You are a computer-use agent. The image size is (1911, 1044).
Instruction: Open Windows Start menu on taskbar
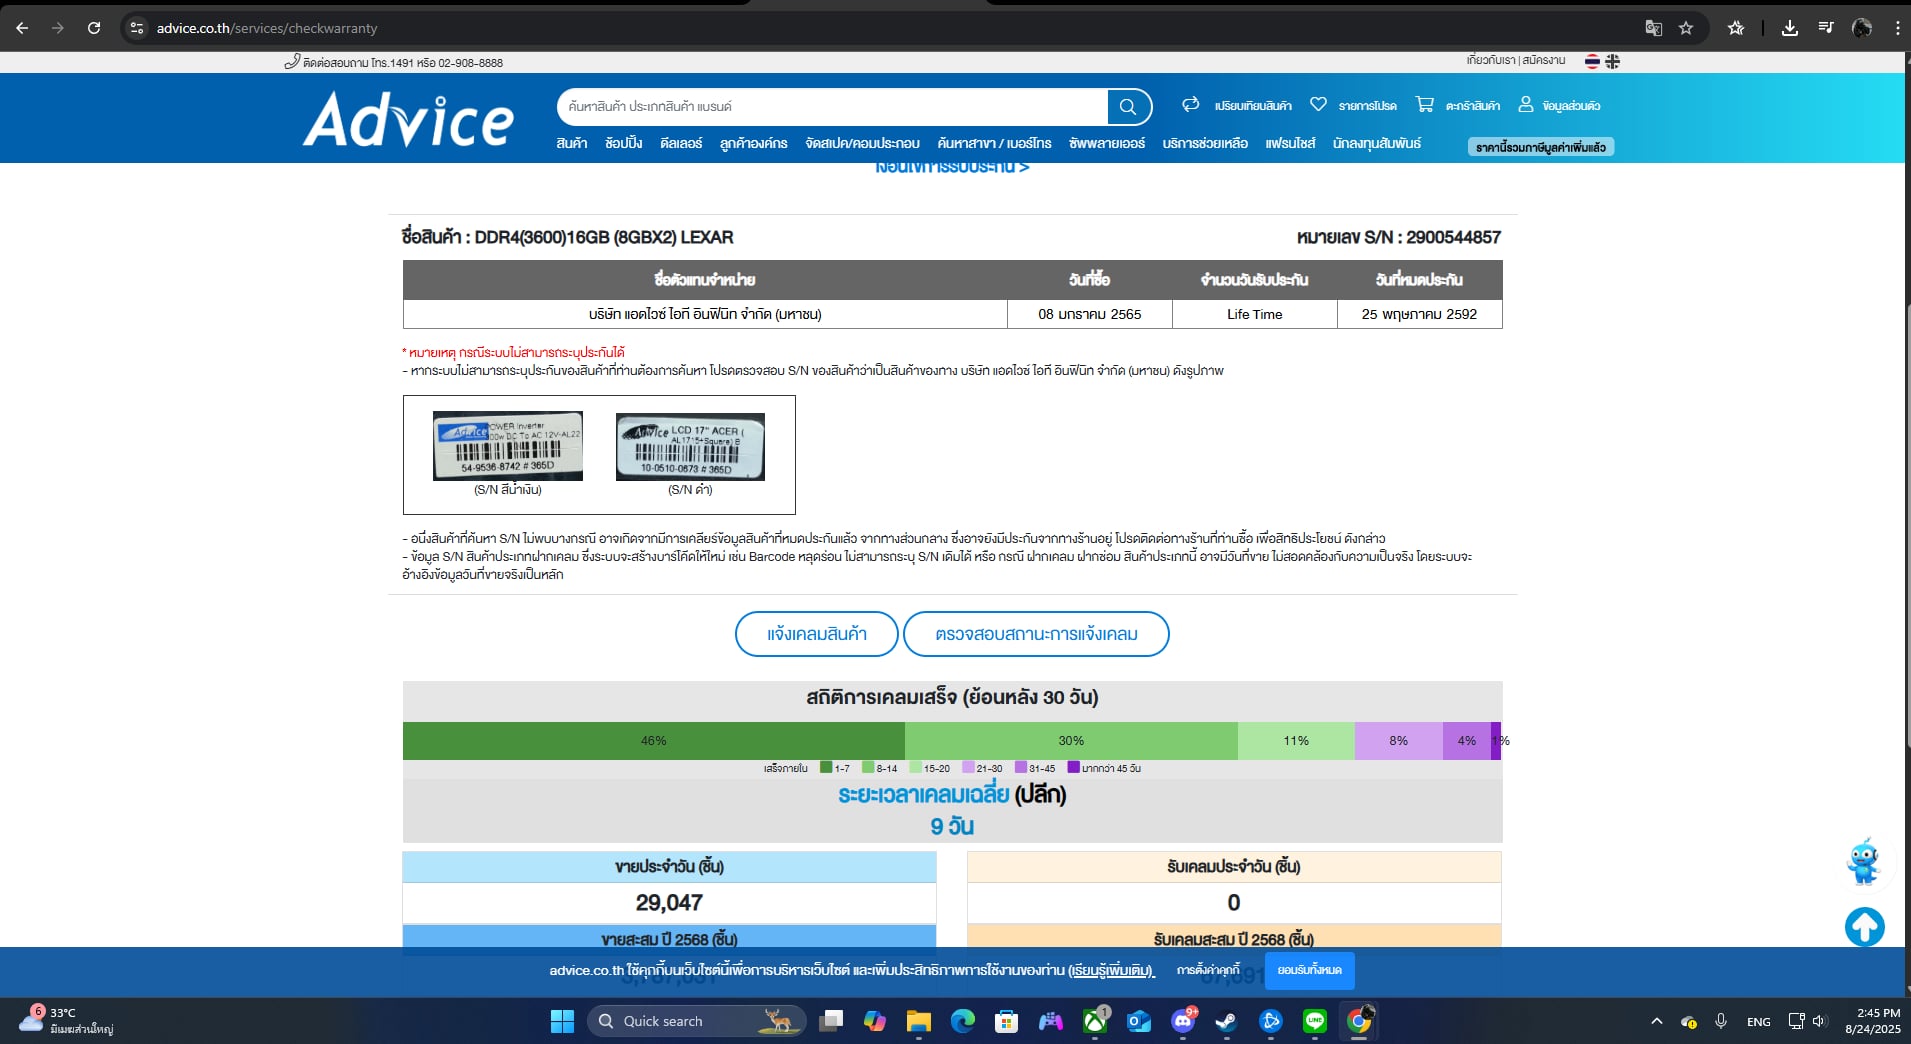(x=562, y=1021)
